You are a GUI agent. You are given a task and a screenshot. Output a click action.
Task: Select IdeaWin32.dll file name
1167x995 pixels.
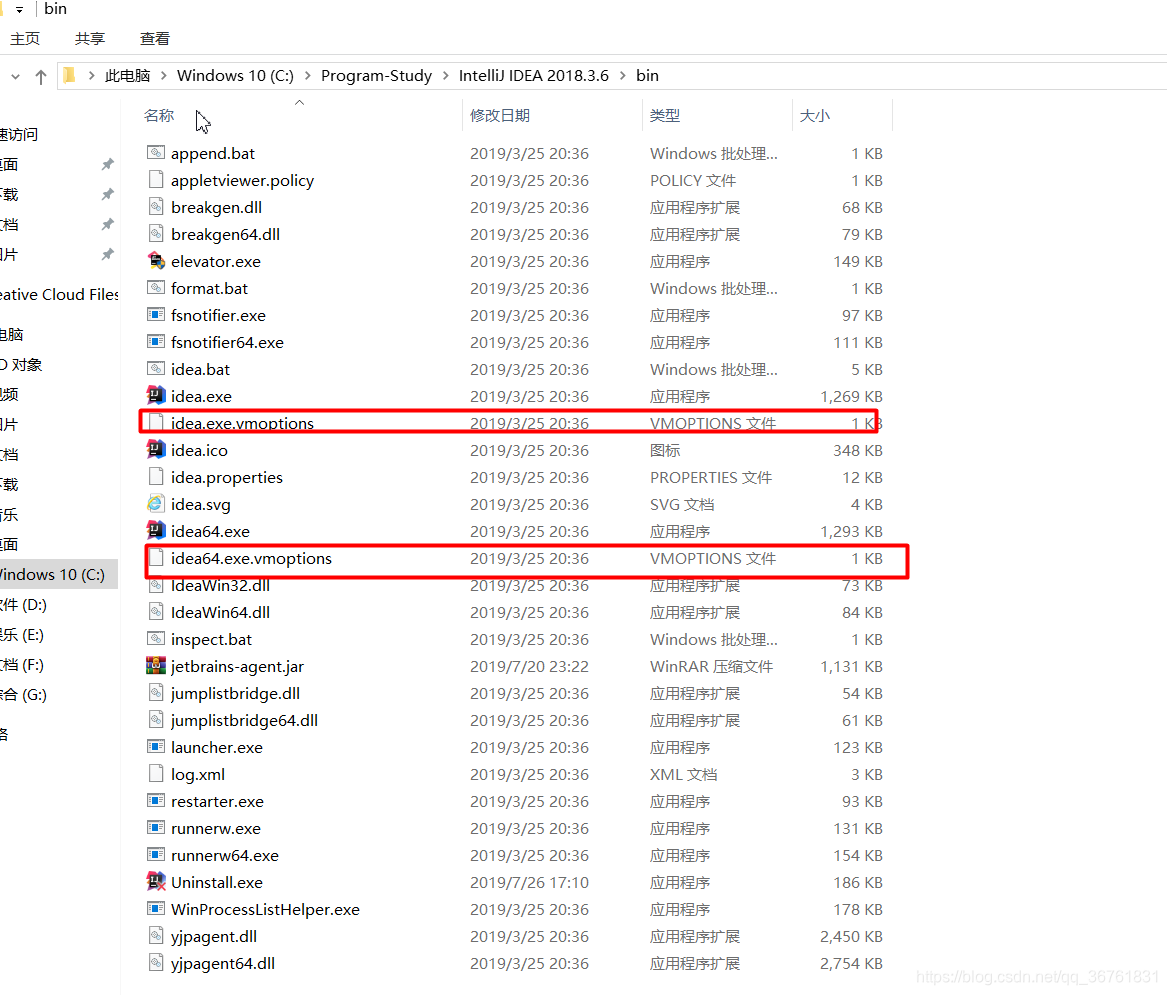pyautogui.click(x=220, y=586)
